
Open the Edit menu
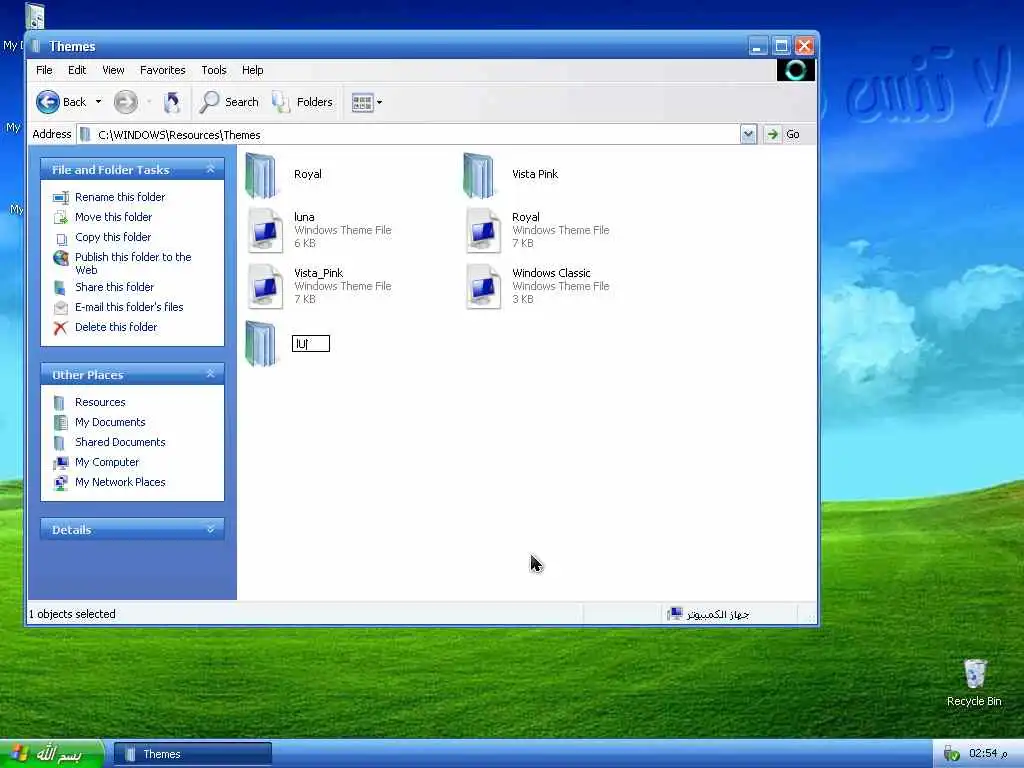click(77, 70)
